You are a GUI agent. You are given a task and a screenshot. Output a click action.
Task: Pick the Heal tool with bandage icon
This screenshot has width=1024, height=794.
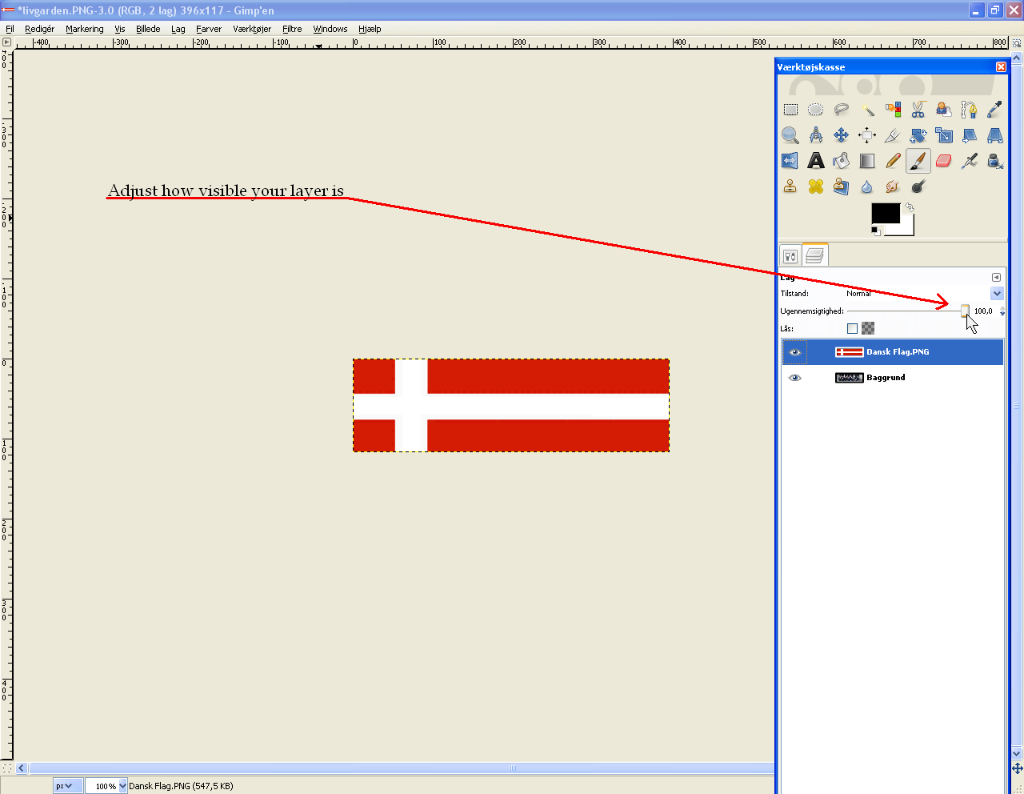point(816,186)
